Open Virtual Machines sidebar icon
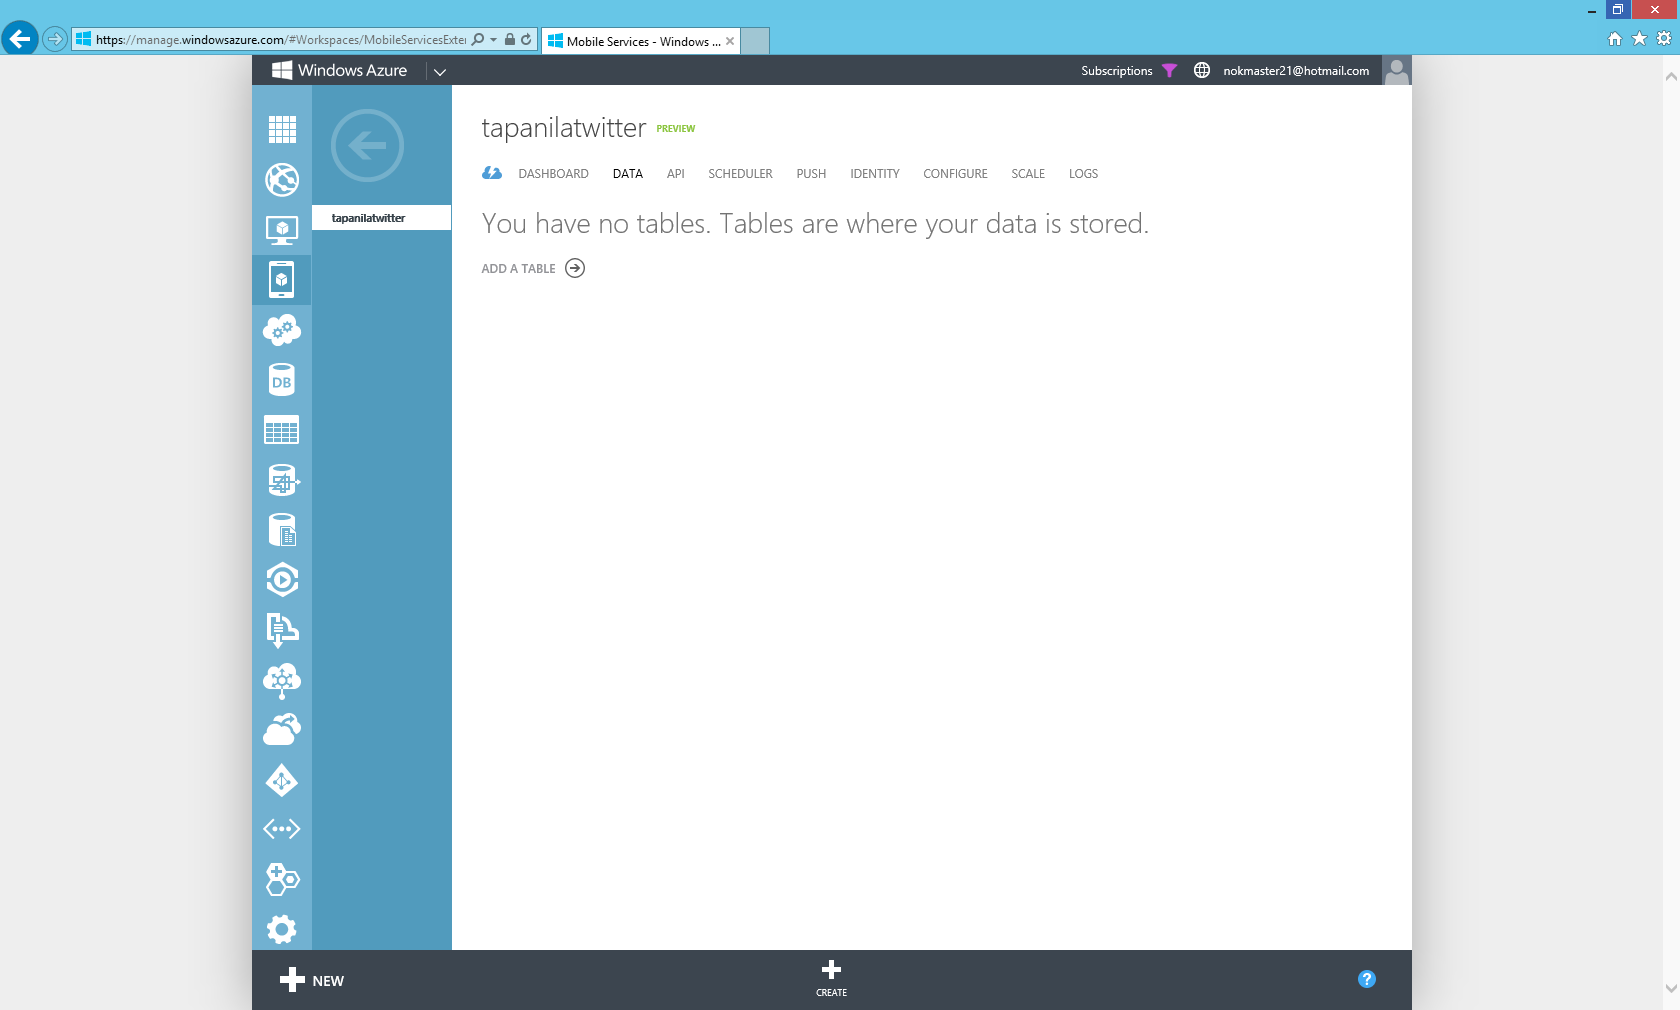1680x1010 pixels. point(282,230)
